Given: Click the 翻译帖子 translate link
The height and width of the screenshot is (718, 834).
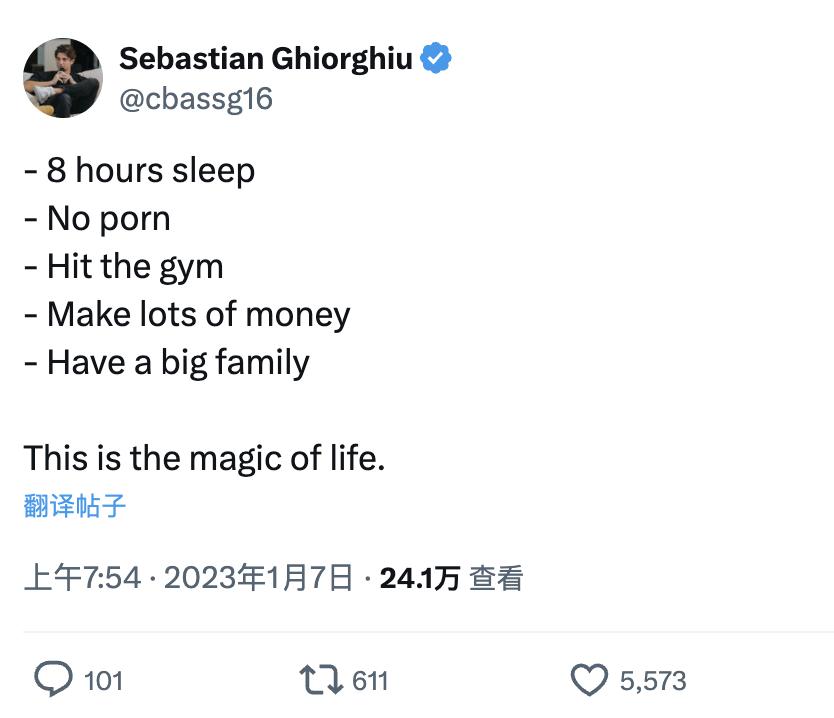Looking at the screenshot, I should click(75, 505).
